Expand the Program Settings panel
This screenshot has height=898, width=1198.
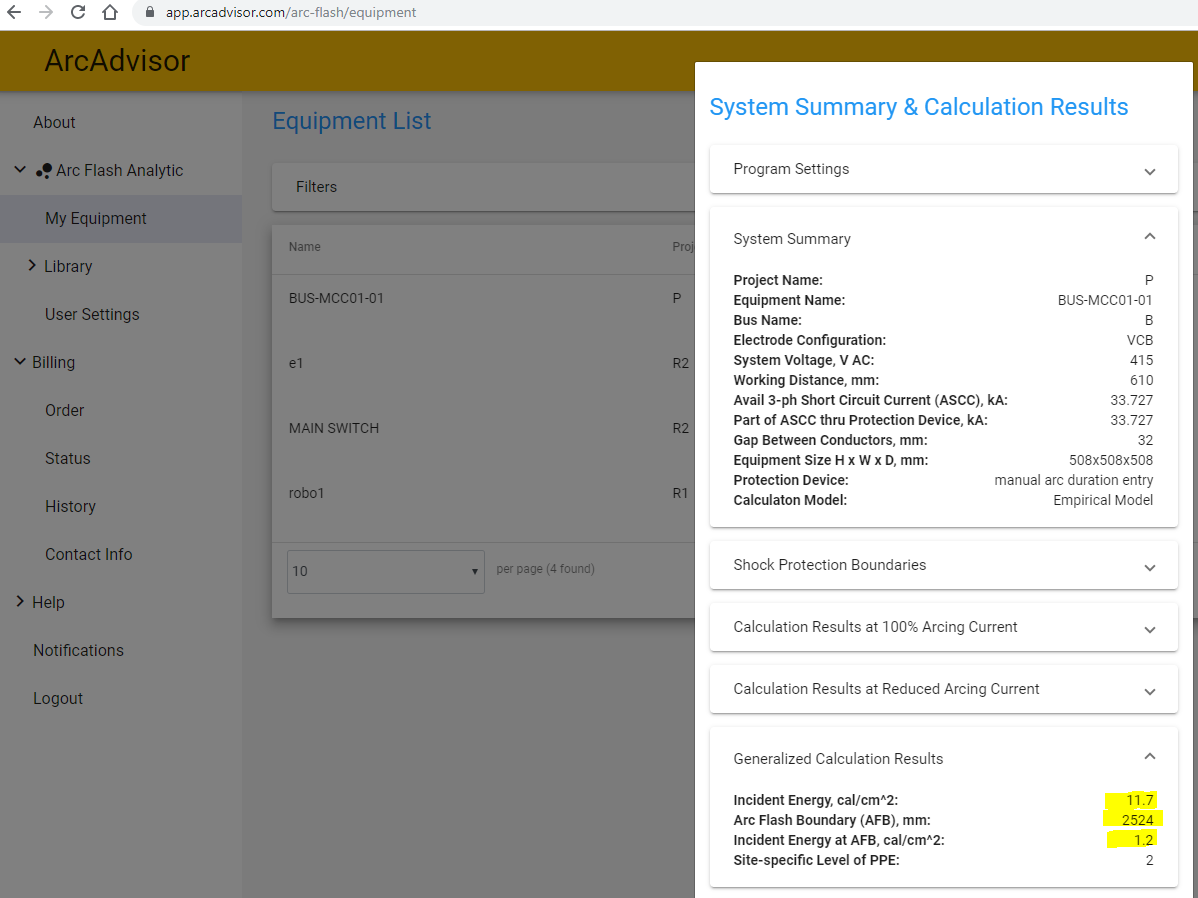click(944, 169)
